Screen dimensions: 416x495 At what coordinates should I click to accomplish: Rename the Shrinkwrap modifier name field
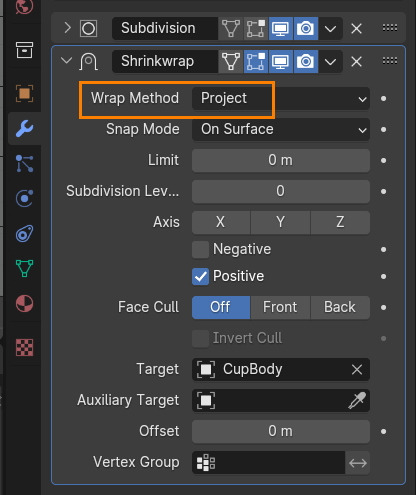click(x=165, y=61)
